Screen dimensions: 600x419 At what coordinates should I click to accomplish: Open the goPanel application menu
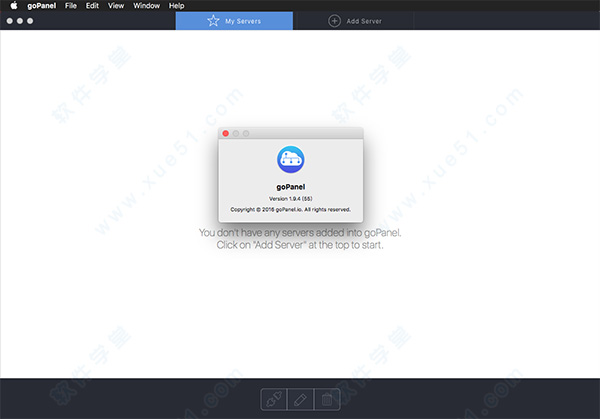point(41,6)
